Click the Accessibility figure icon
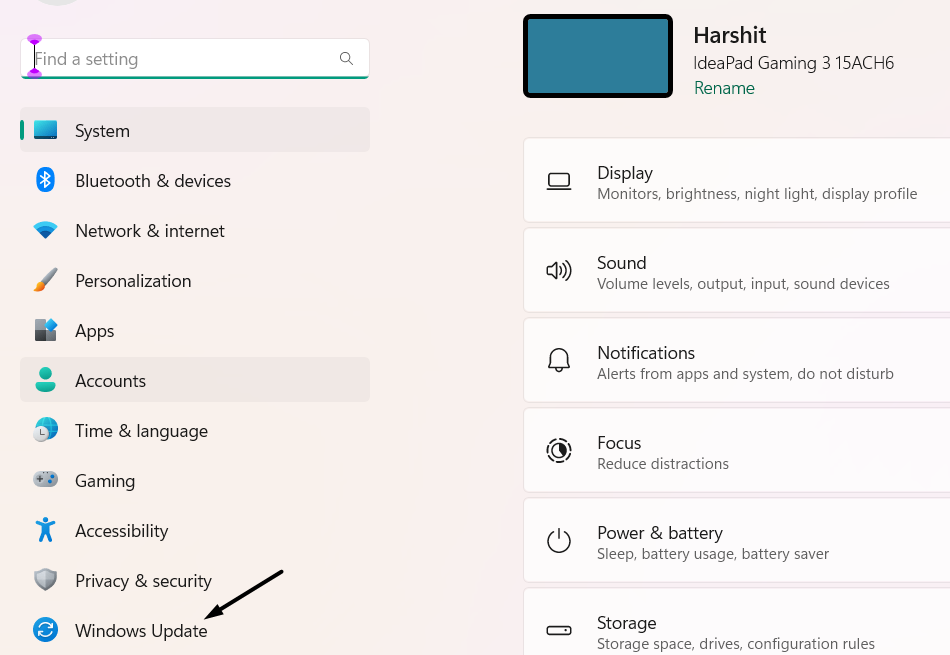950x655 pixels. click(x=45, y=530)
